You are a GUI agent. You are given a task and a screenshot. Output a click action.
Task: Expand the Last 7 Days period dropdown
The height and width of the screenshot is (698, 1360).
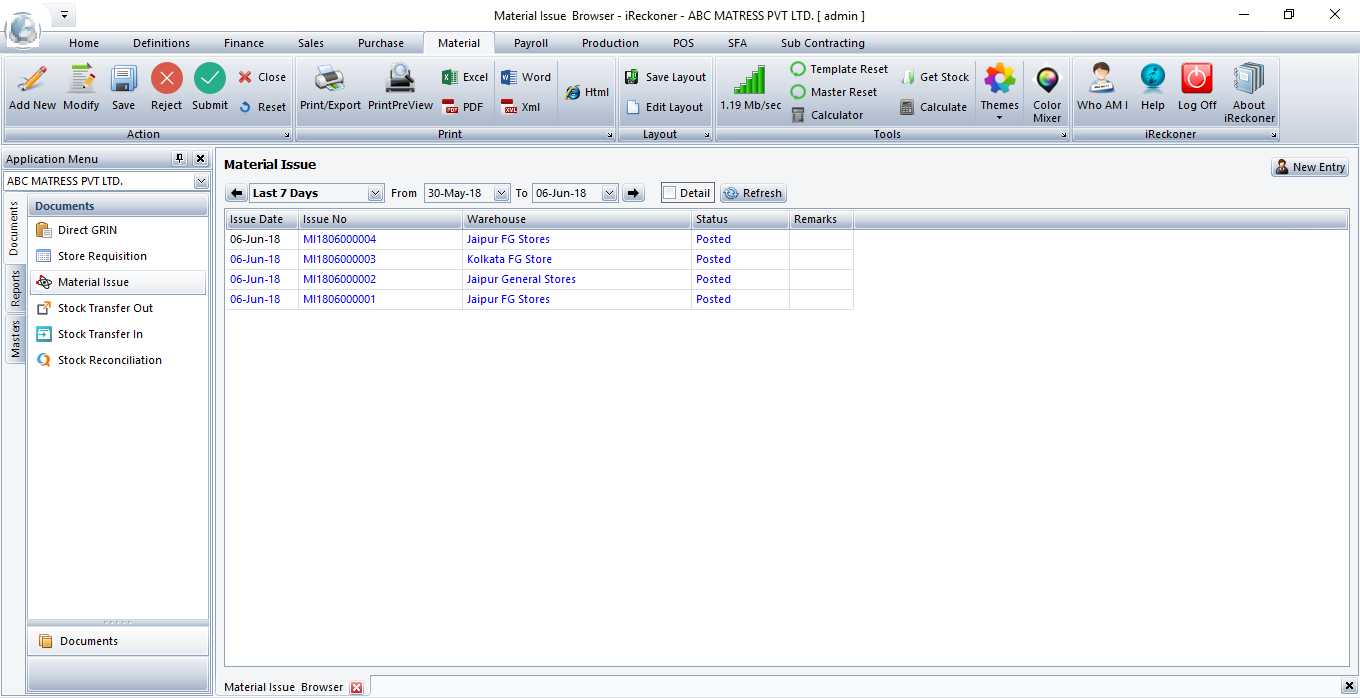click(375, 193)
